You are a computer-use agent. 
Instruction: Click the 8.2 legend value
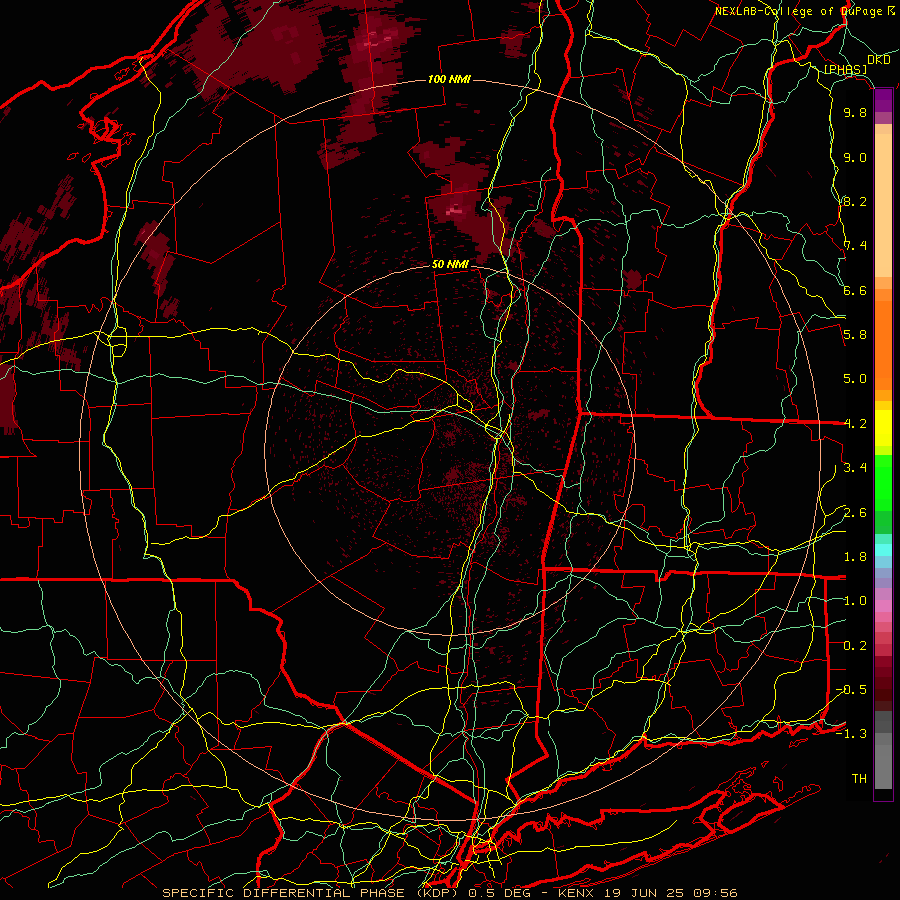tap(855, 201)
